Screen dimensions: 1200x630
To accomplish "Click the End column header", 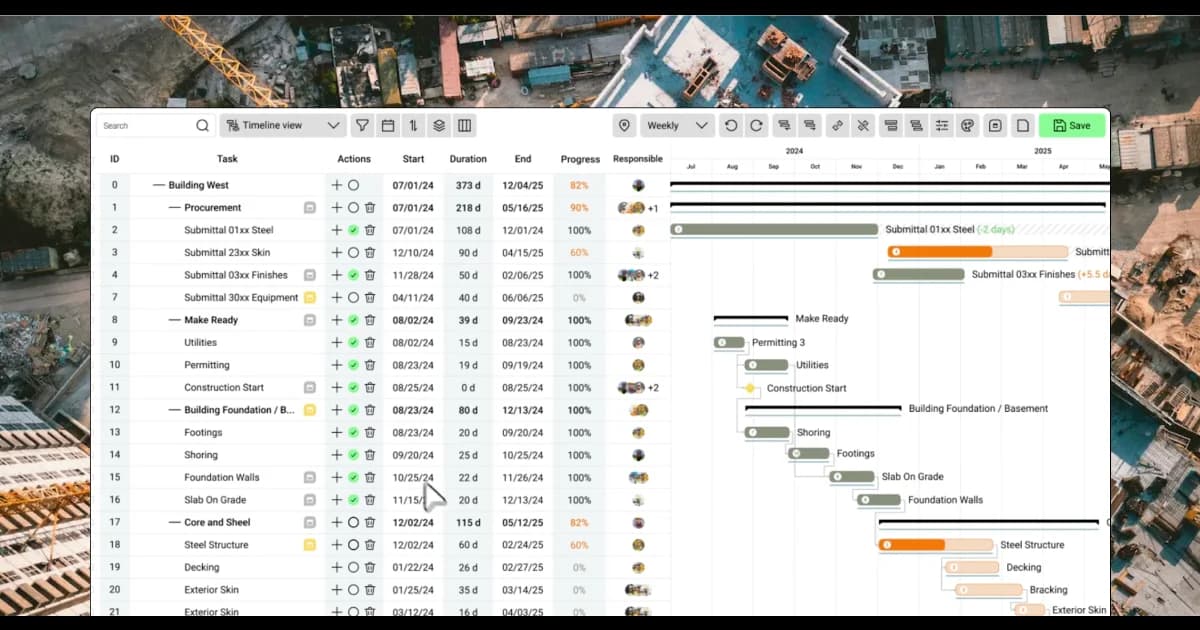I will pos(523,159).
